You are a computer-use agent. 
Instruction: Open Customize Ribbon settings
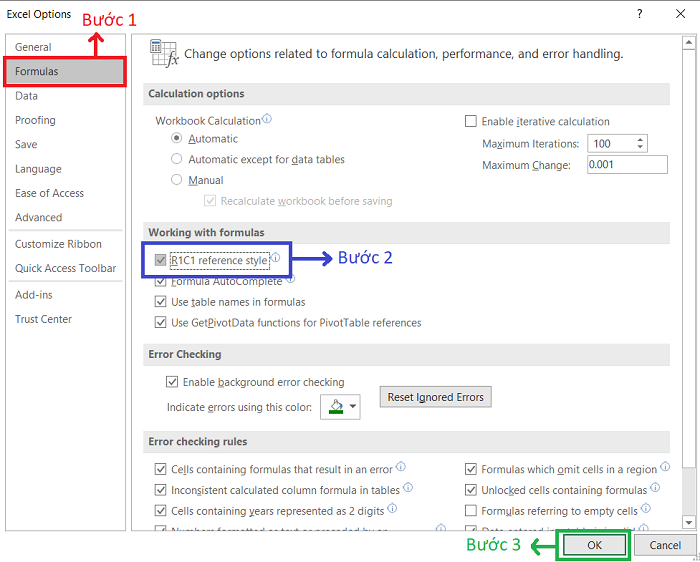65,244
